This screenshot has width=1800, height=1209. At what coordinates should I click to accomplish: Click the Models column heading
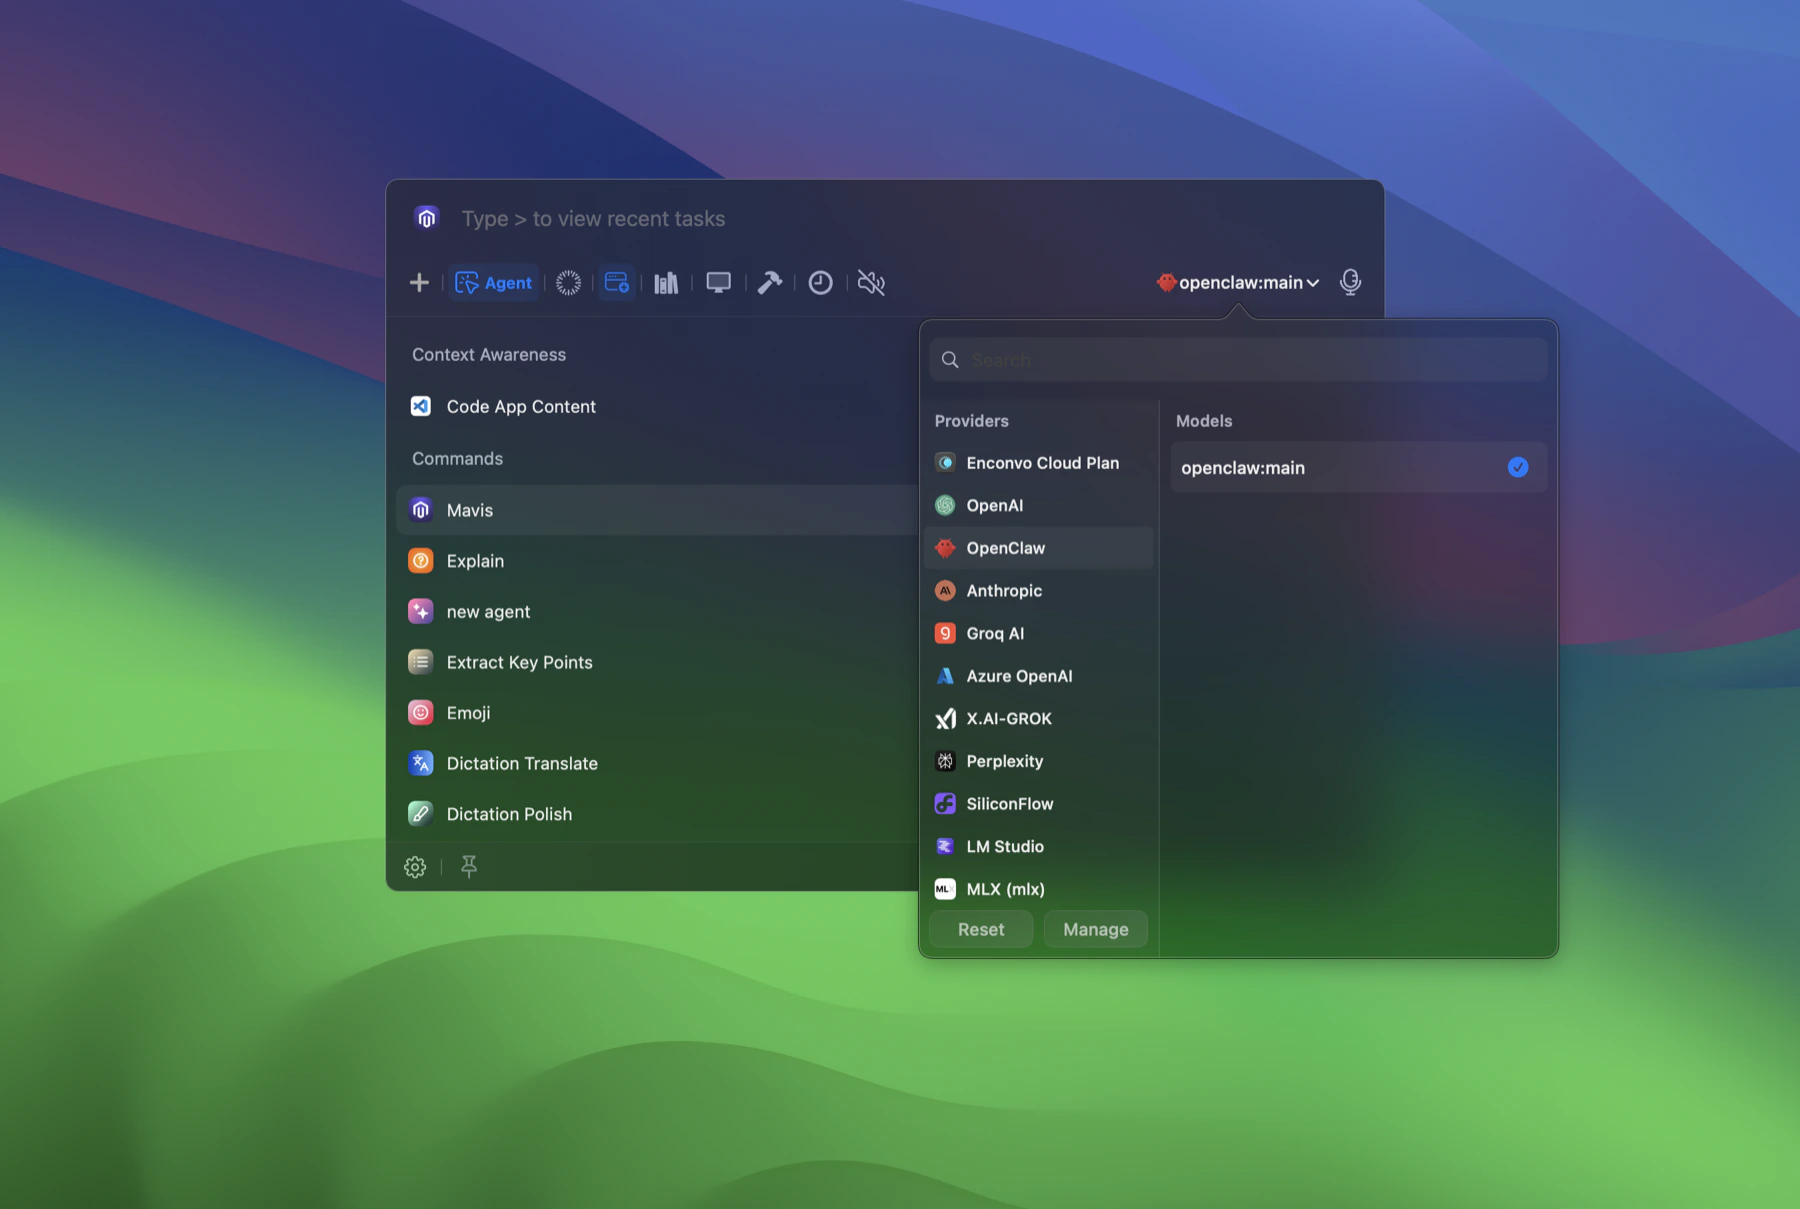tap(1204, 421)
